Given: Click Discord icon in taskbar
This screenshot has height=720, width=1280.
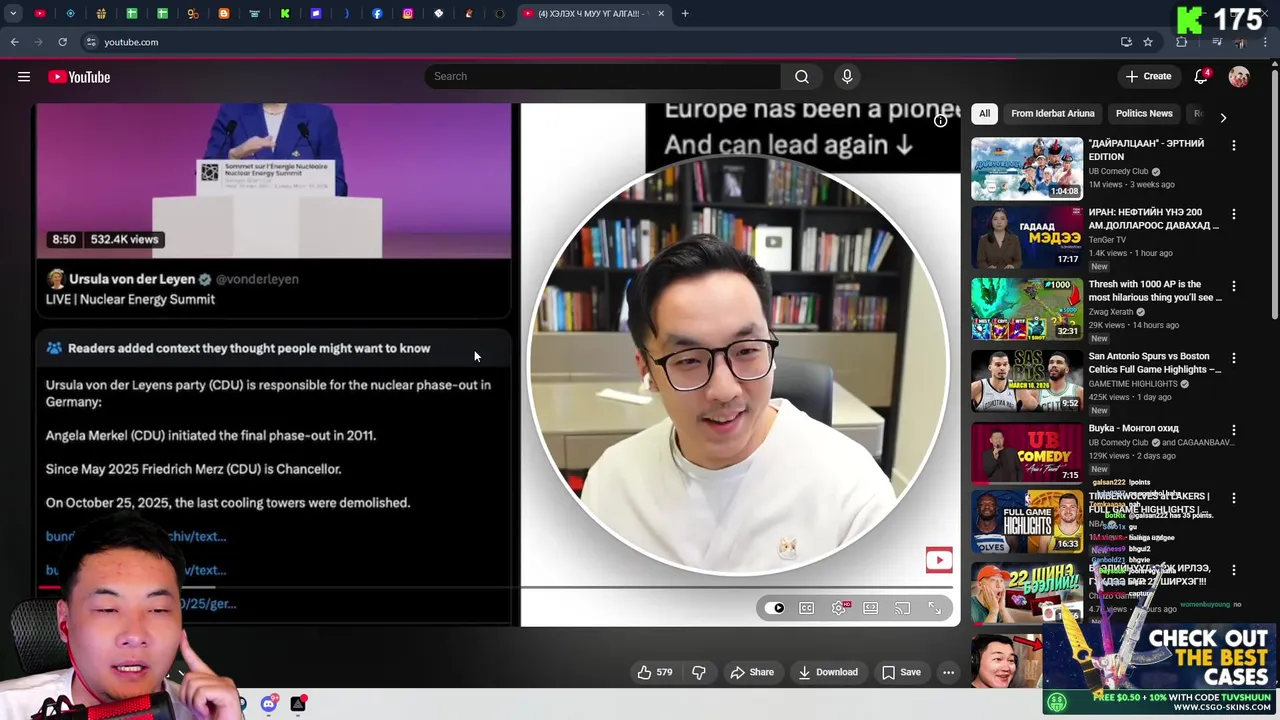Looking at the screenshot, I should pyautogui.click(x=268, y=704).
